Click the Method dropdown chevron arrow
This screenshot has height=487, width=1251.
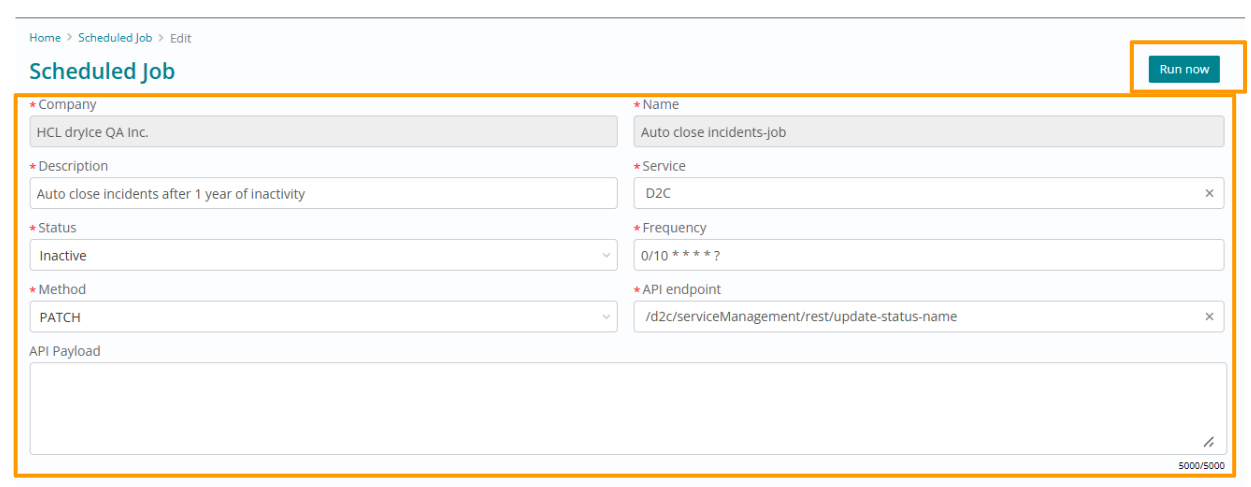[606, 317]
